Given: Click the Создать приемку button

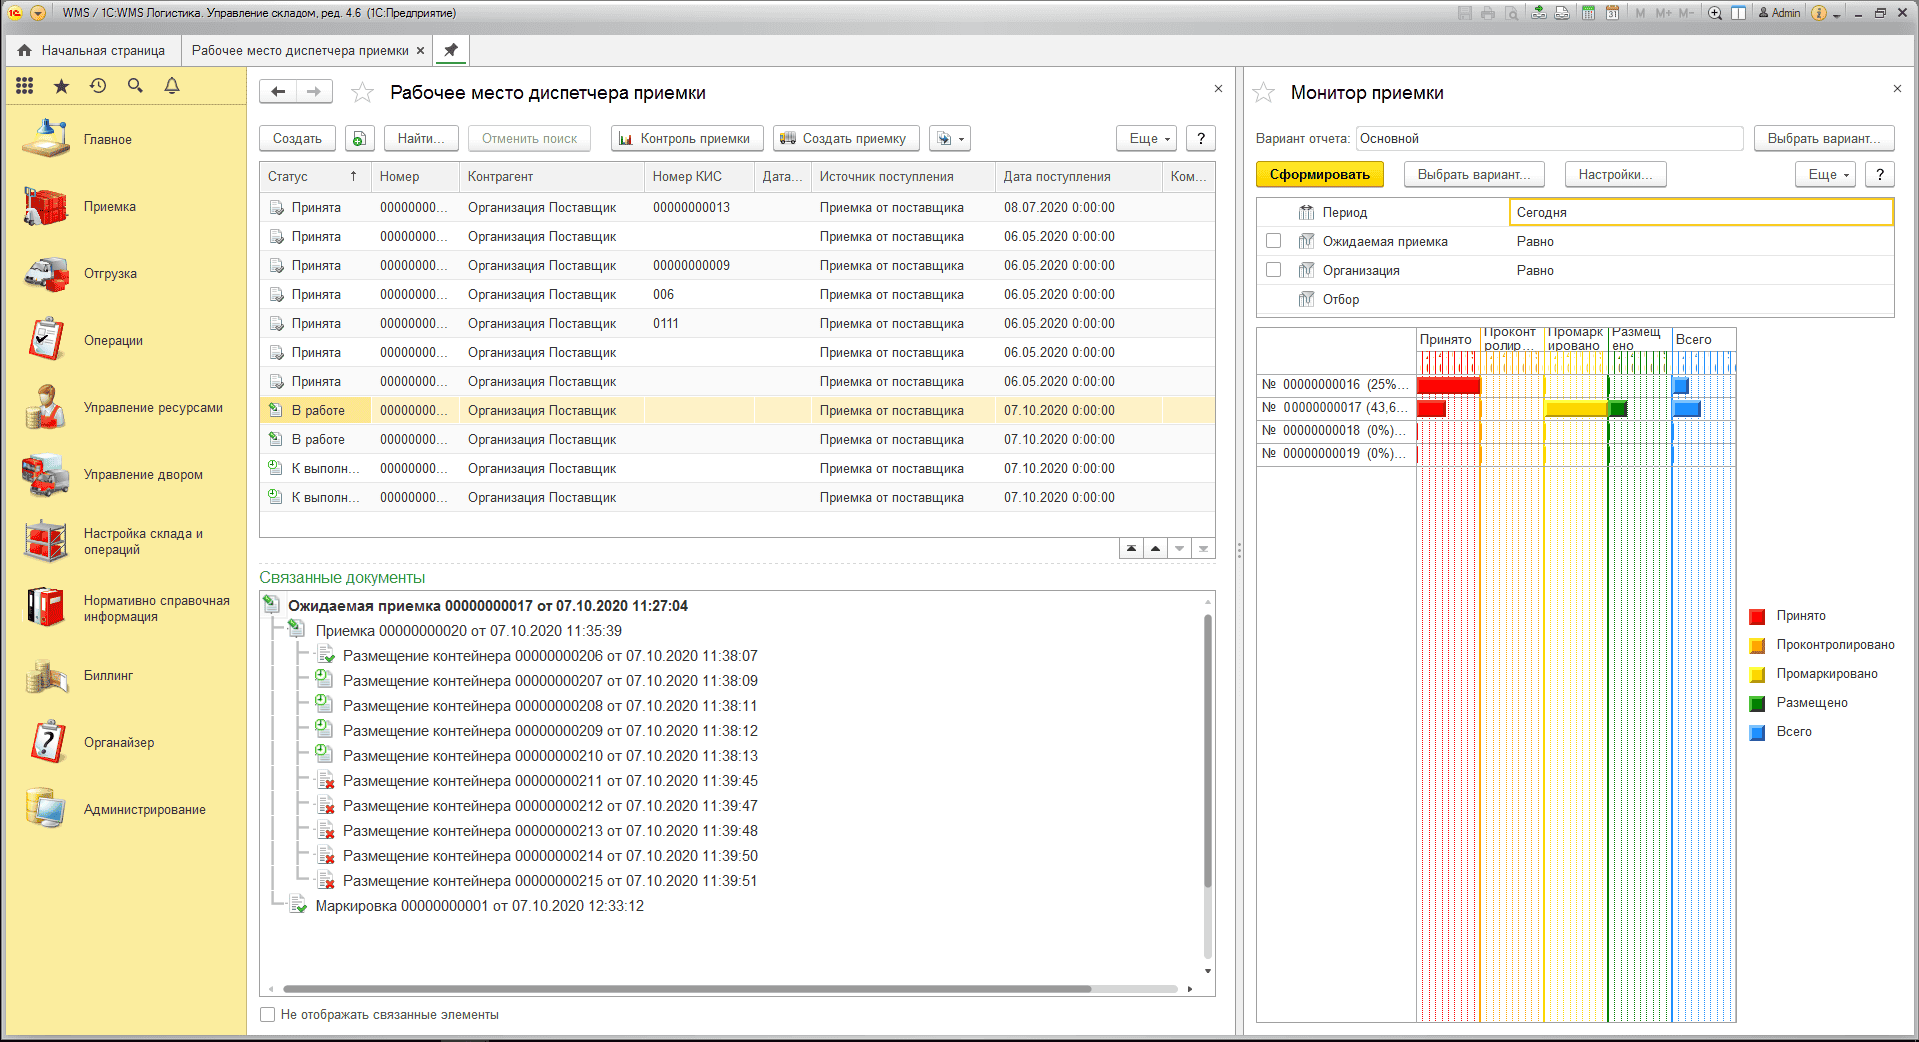Looking at the screenshot, I should point(843,139).
